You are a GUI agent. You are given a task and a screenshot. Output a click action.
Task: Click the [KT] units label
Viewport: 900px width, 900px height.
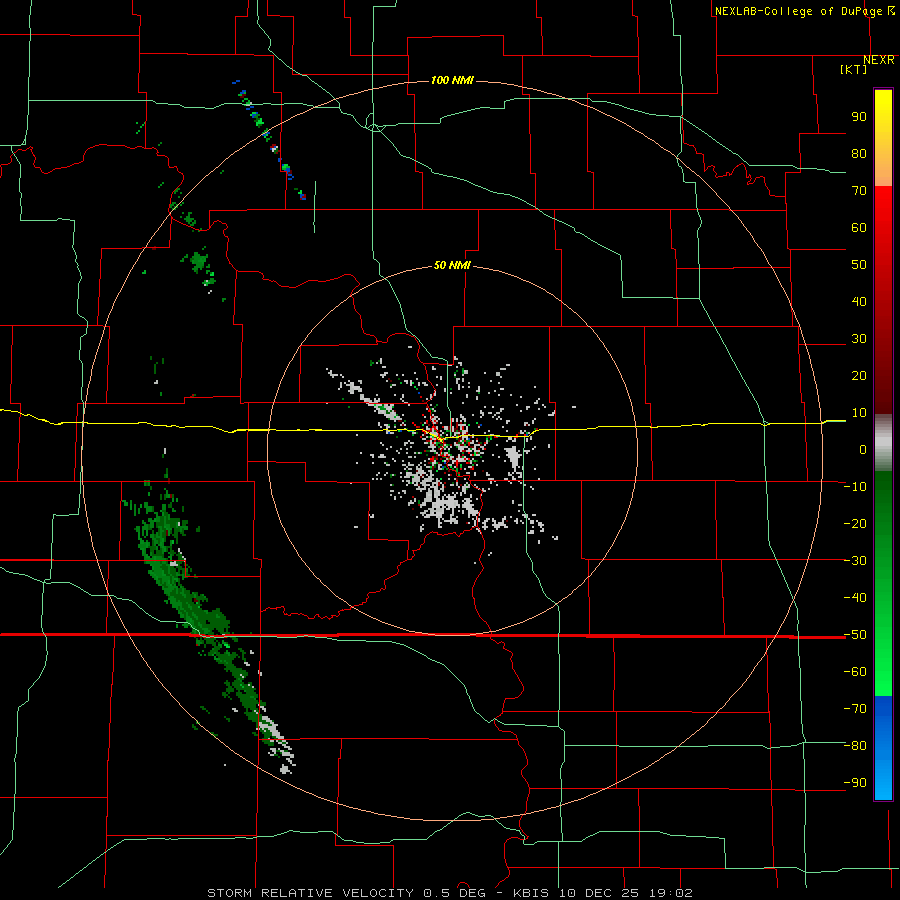pos(854,69)
